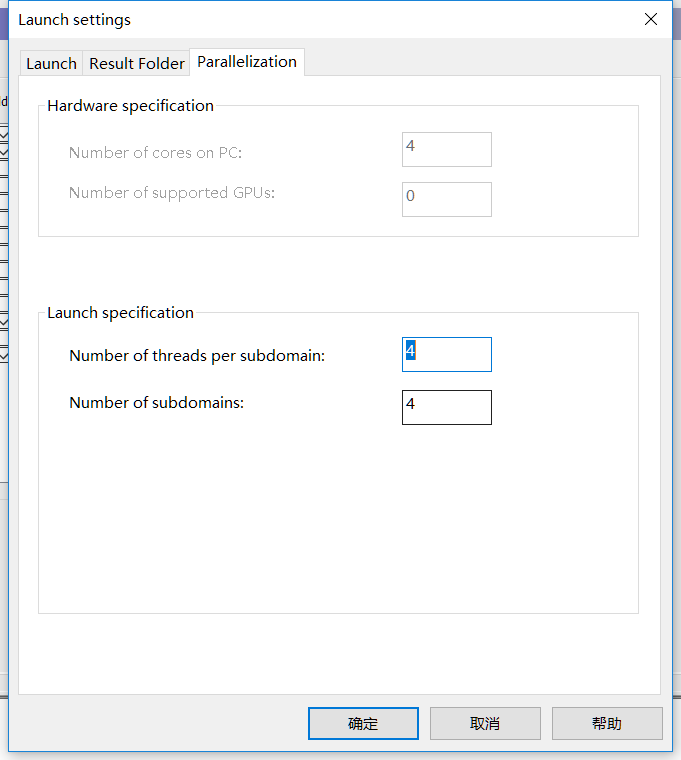Click the Number of subdomains input field

[x=446, y=407]
